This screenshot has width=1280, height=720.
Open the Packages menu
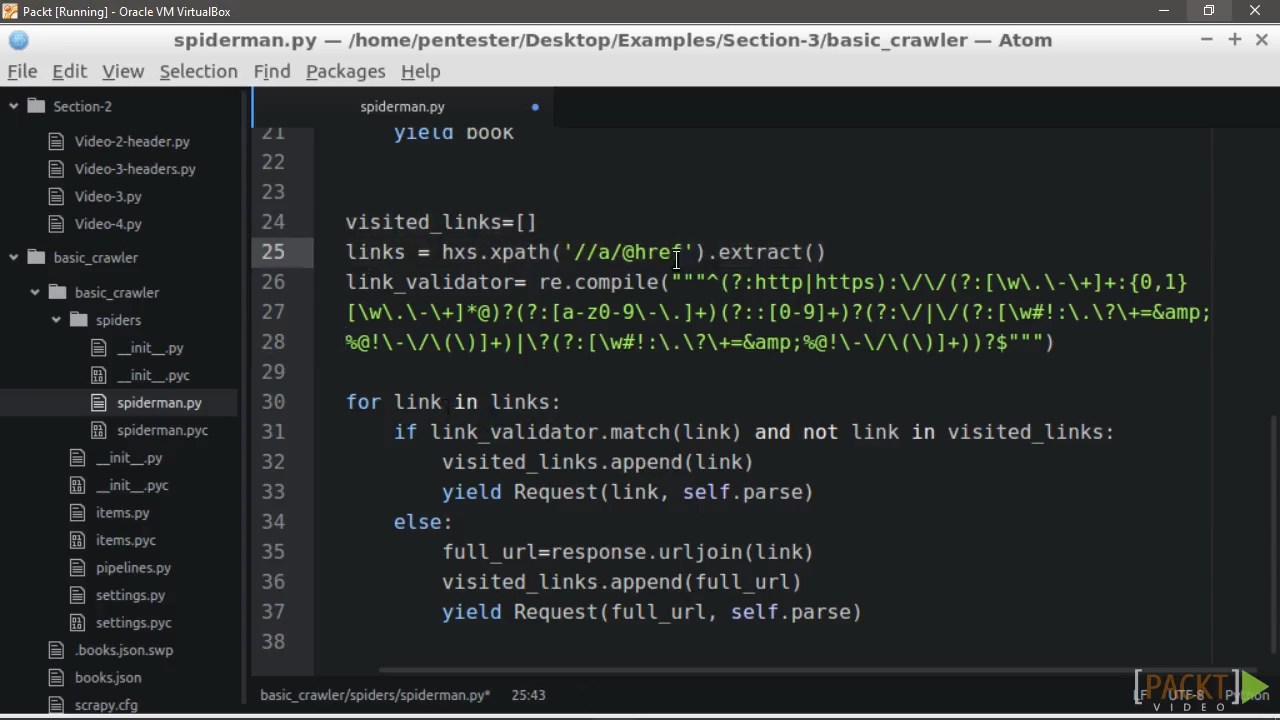tap(345, 71)
